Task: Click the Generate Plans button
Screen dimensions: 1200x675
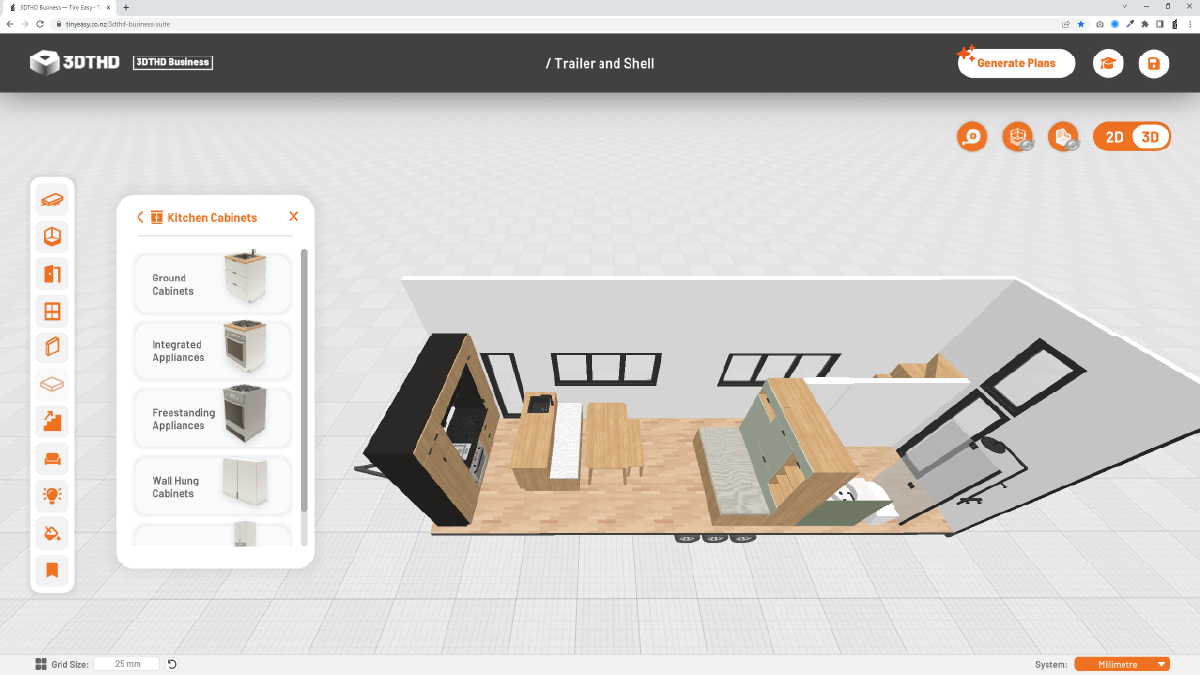Action: (x=1016, y=63)
